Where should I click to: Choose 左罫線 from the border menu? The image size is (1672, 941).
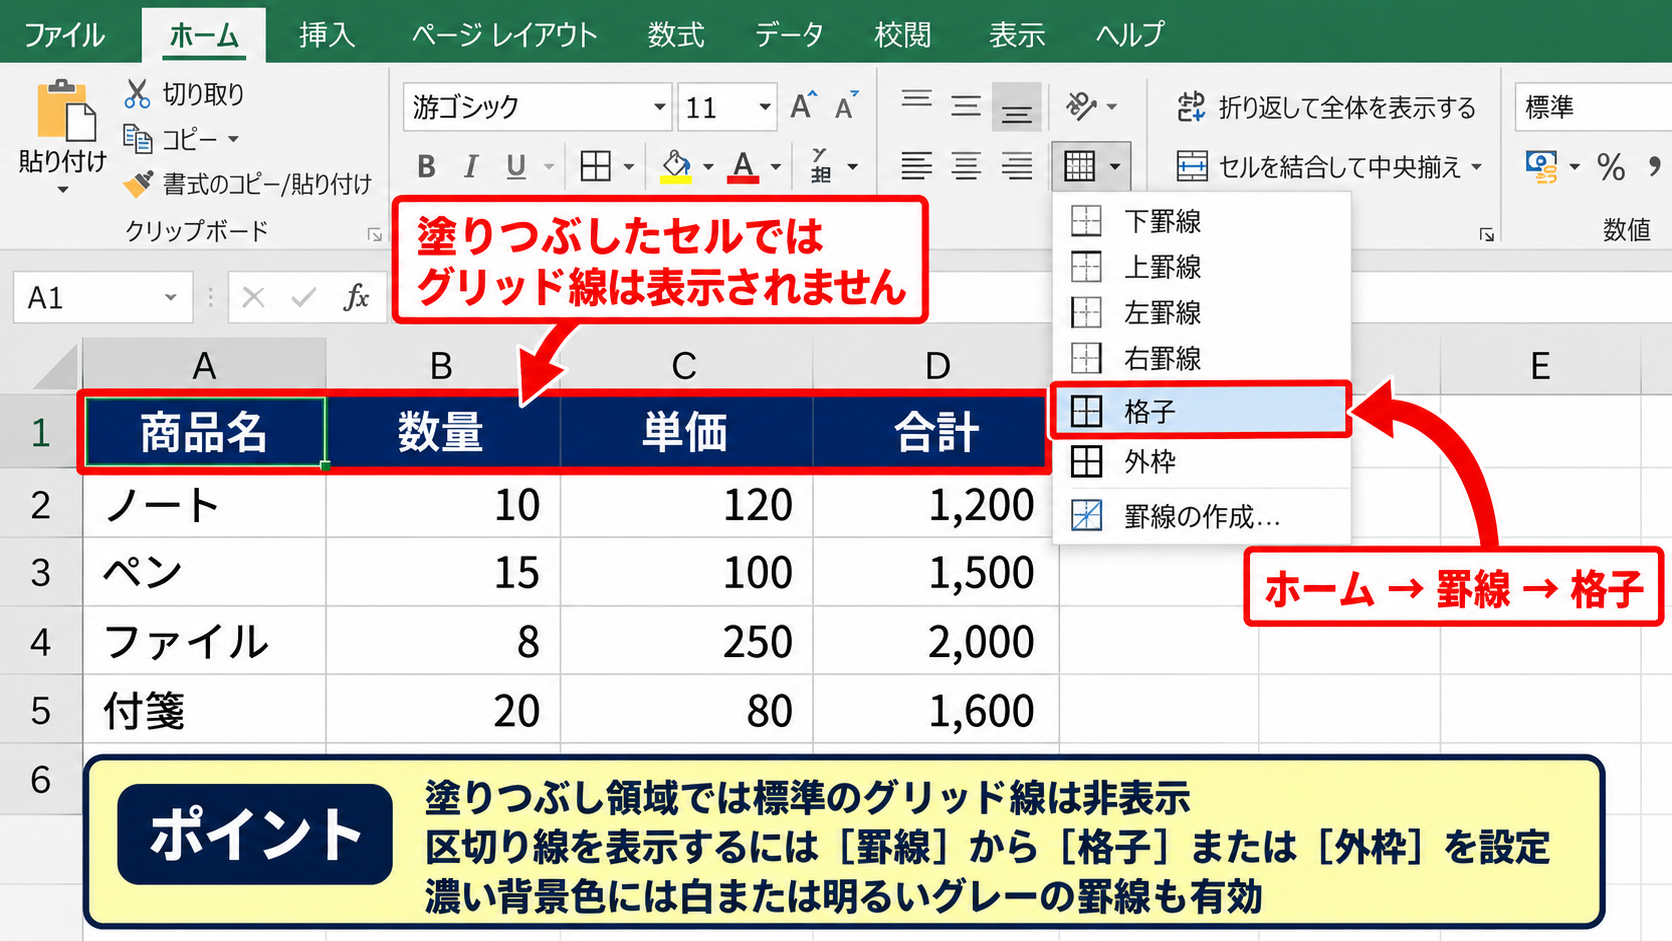tap(1201, 313)
